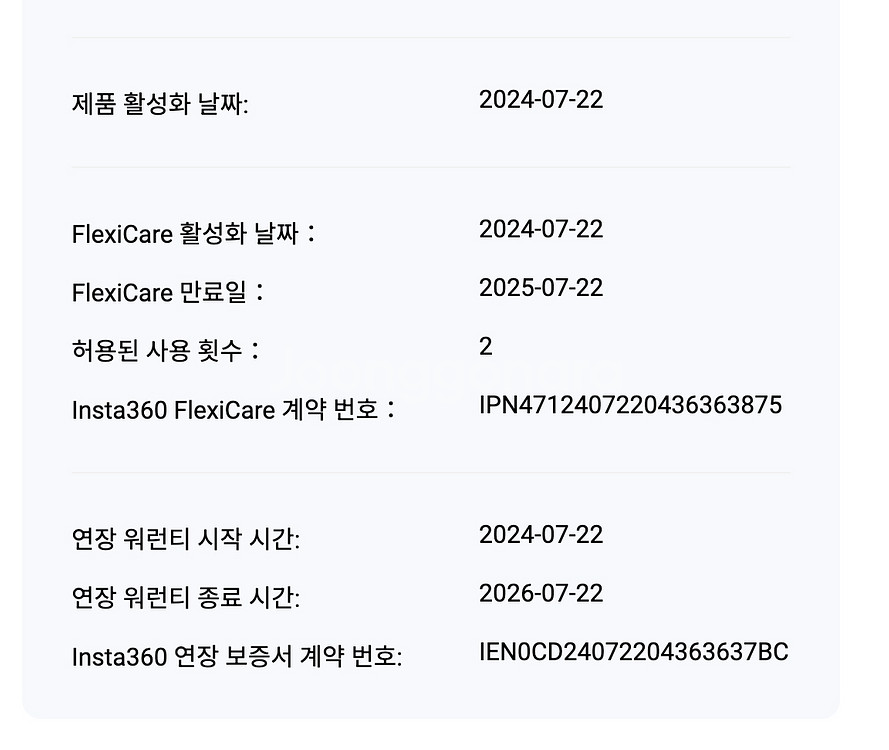The height and width of the screenshot is (750, 889).
Task: Select the contract number starting with IPN4712
Action: [630, 405]
